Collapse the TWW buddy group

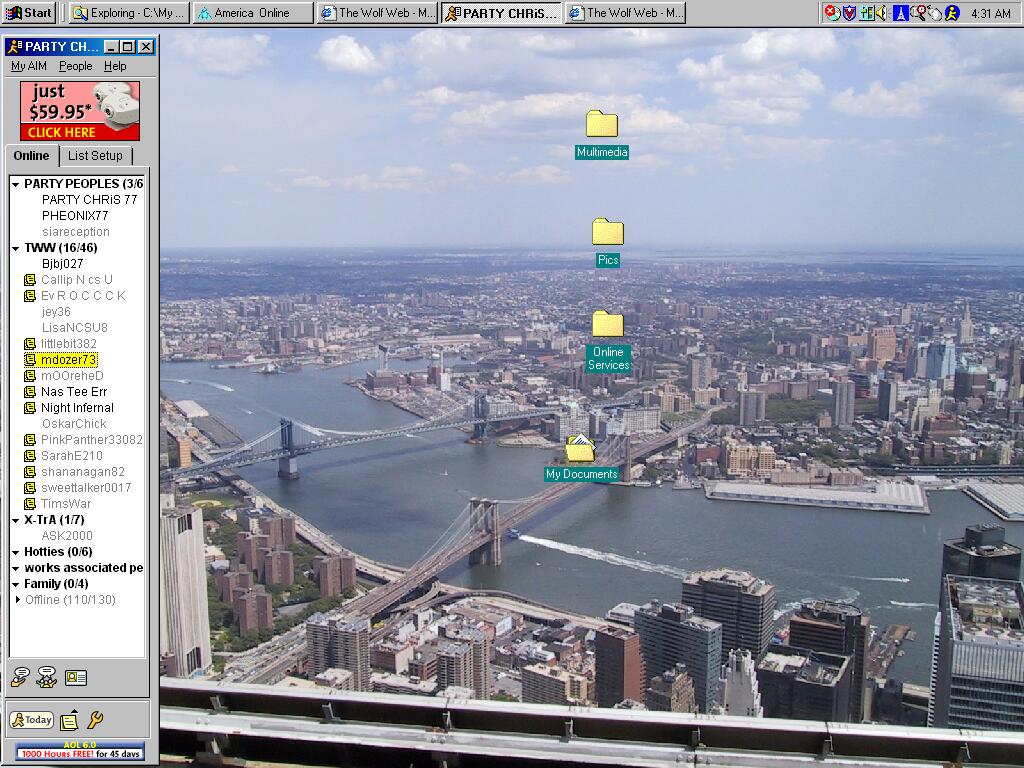tap(16, 248)
